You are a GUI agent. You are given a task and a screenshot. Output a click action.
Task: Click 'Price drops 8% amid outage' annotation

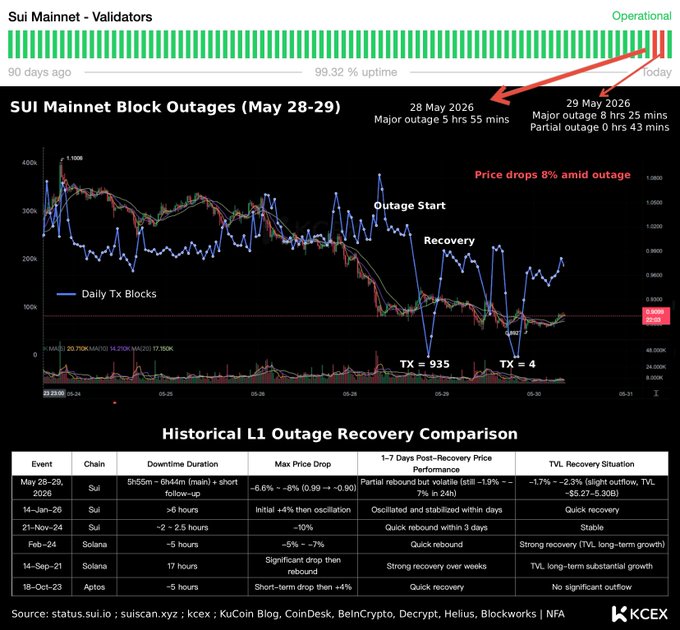tap(552, 175)
